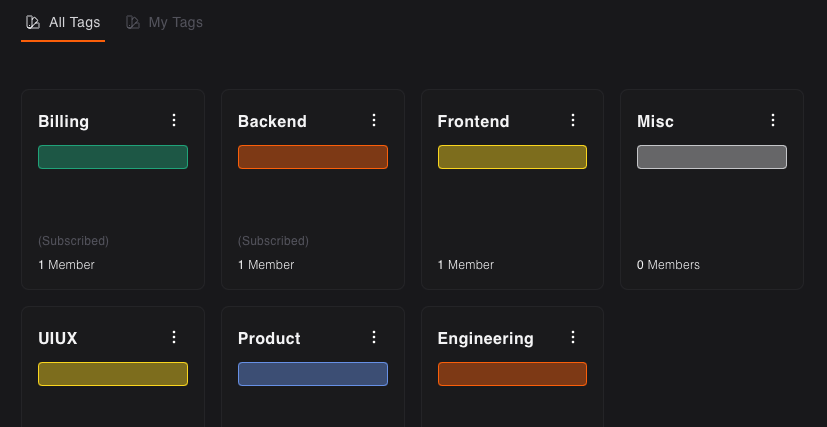The width and height of the screenshot is (827, 427).
Task: Click the Misc 0 Members count
Action: (x=668, y=265)
